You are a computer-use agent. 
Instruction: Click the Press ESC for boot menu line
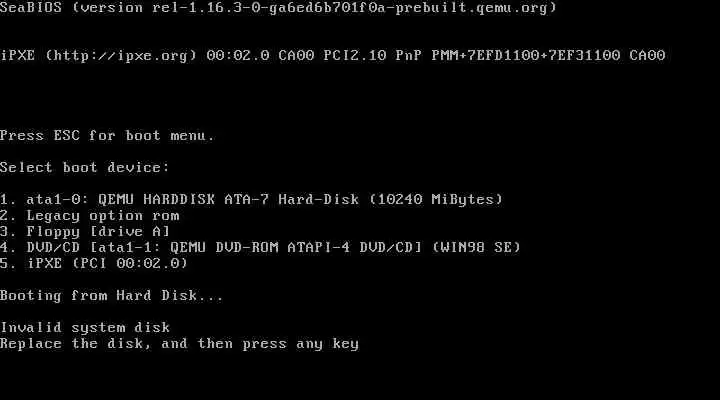(107, 136)
